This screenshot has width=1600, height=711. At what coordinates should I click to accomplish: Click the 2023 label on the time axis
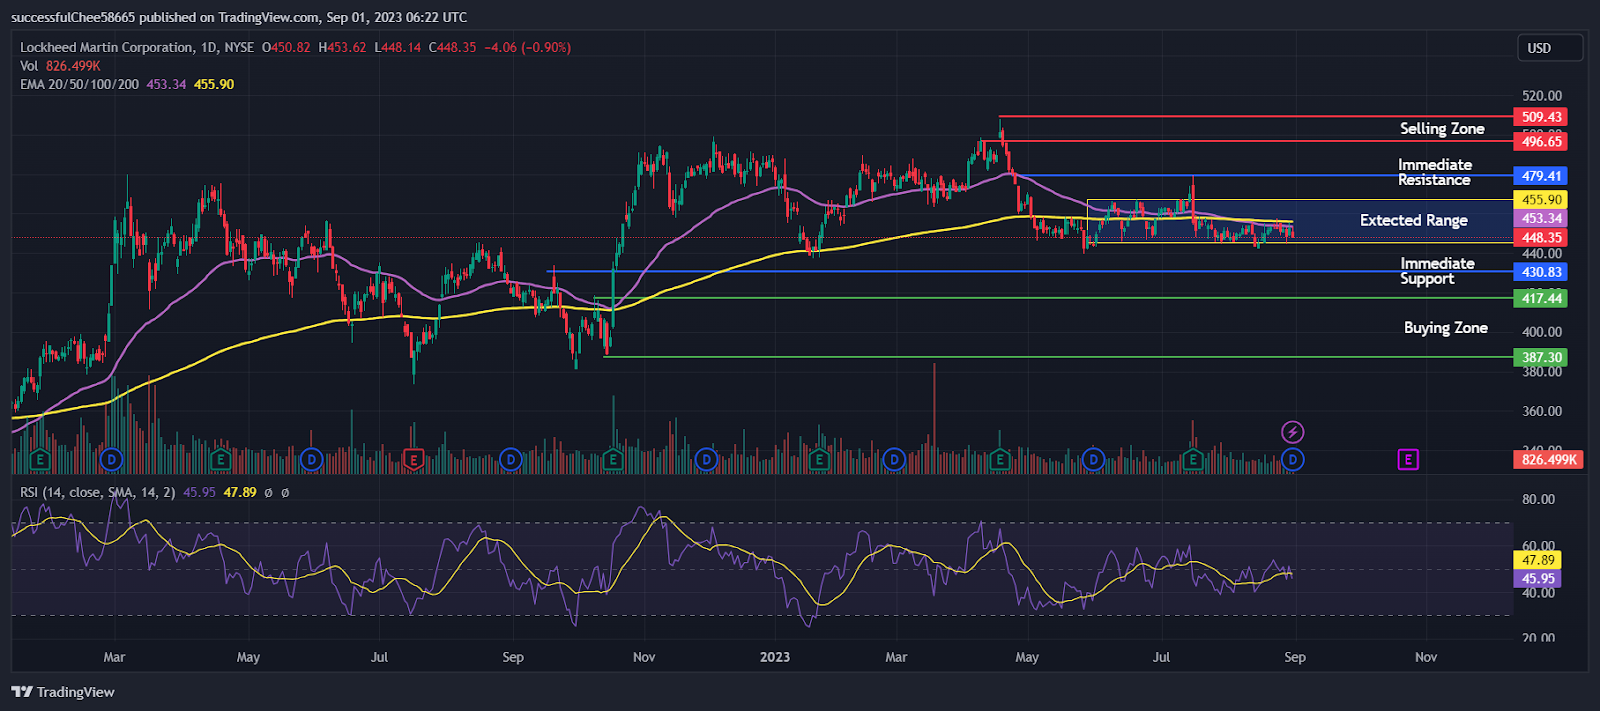point(775,657)
